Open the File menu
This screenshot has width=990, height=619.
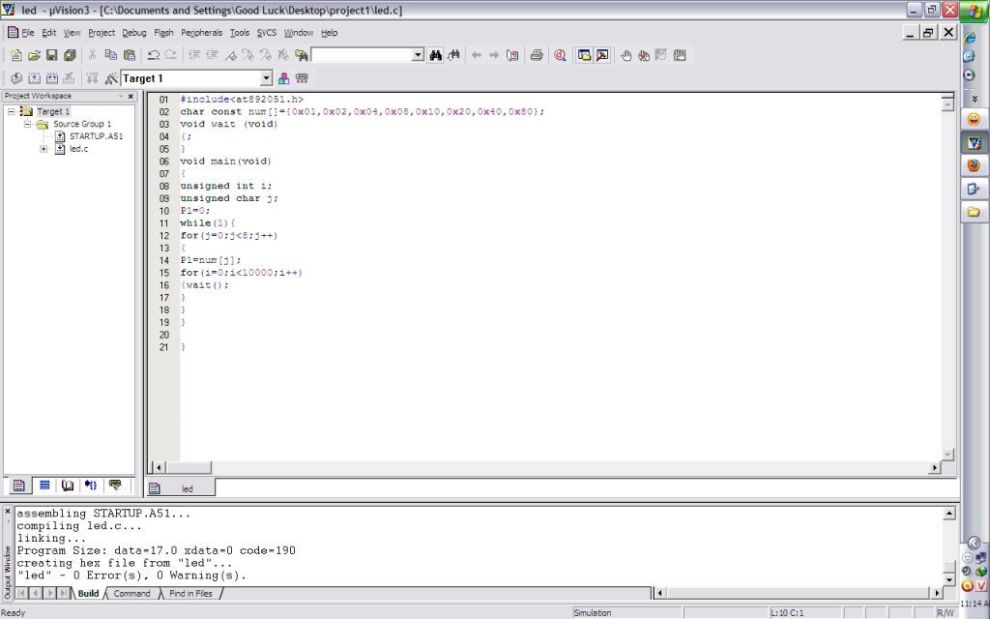28,33
